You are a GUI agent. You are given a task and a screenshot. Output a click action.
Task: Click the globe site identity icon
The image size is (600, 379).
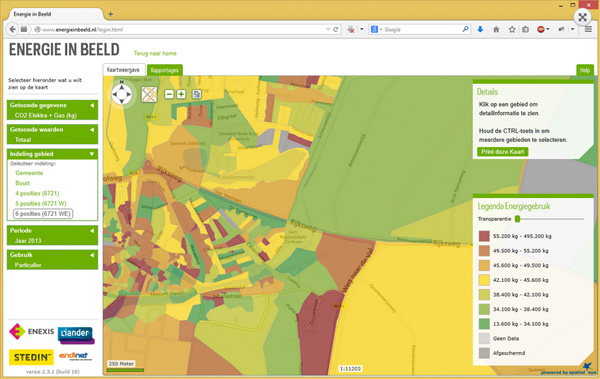point(37,29)
